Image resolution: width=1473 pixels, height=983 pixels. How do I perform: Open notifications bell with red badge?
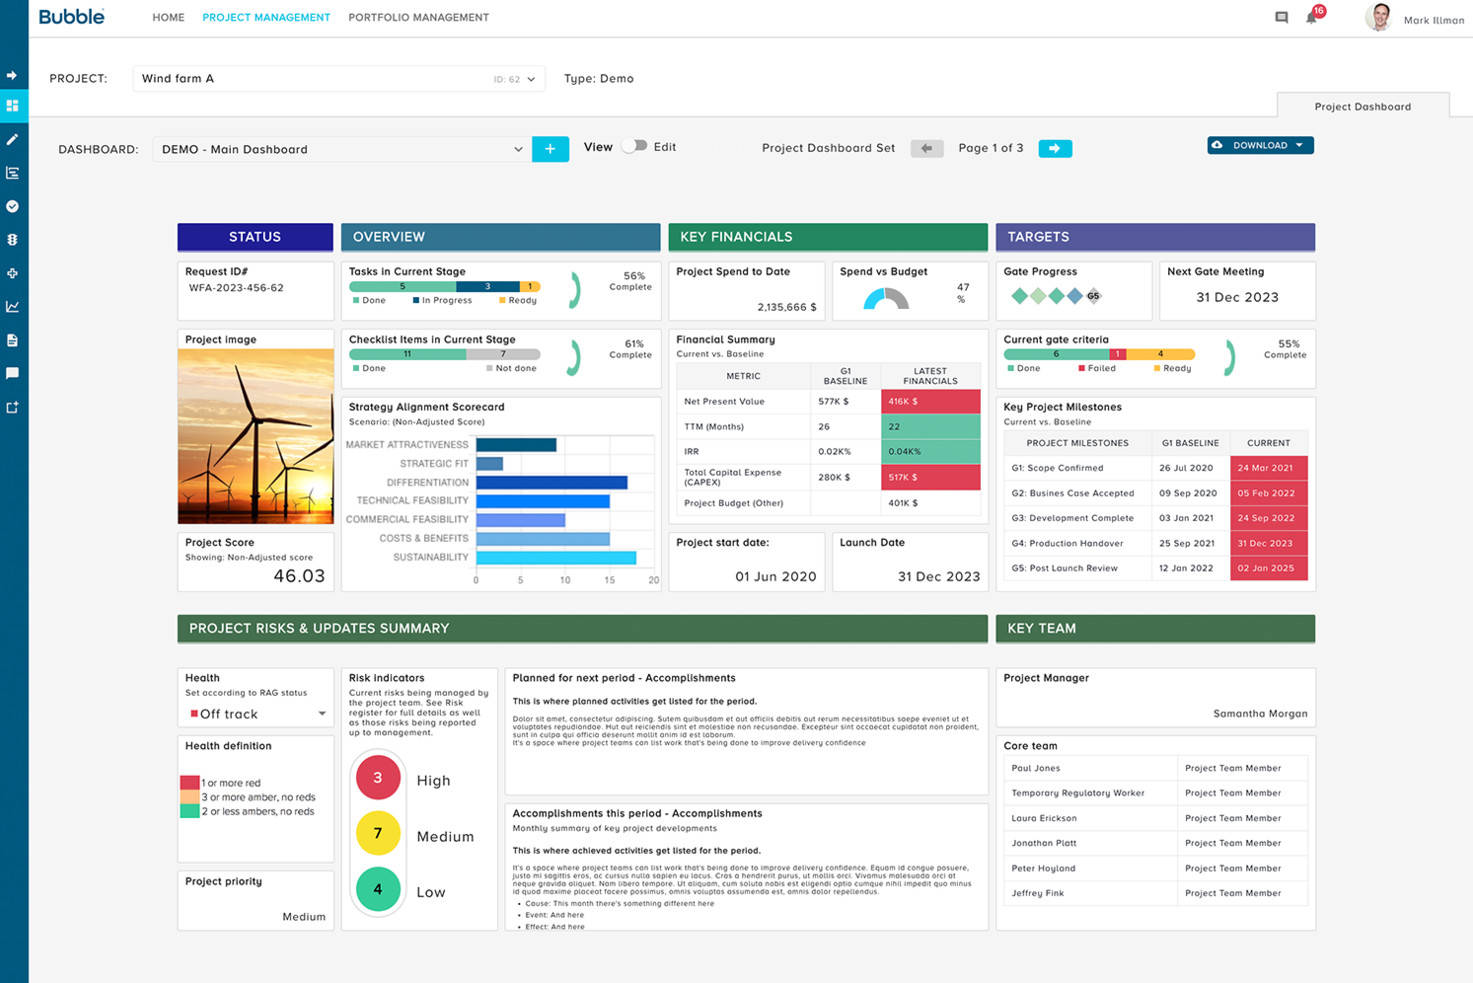point(1313,16)
